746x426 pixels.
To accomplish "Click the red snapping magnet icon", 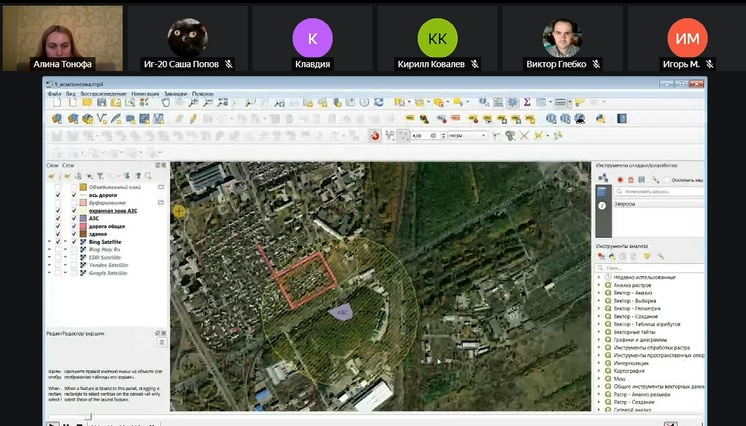I will [376, 135].
